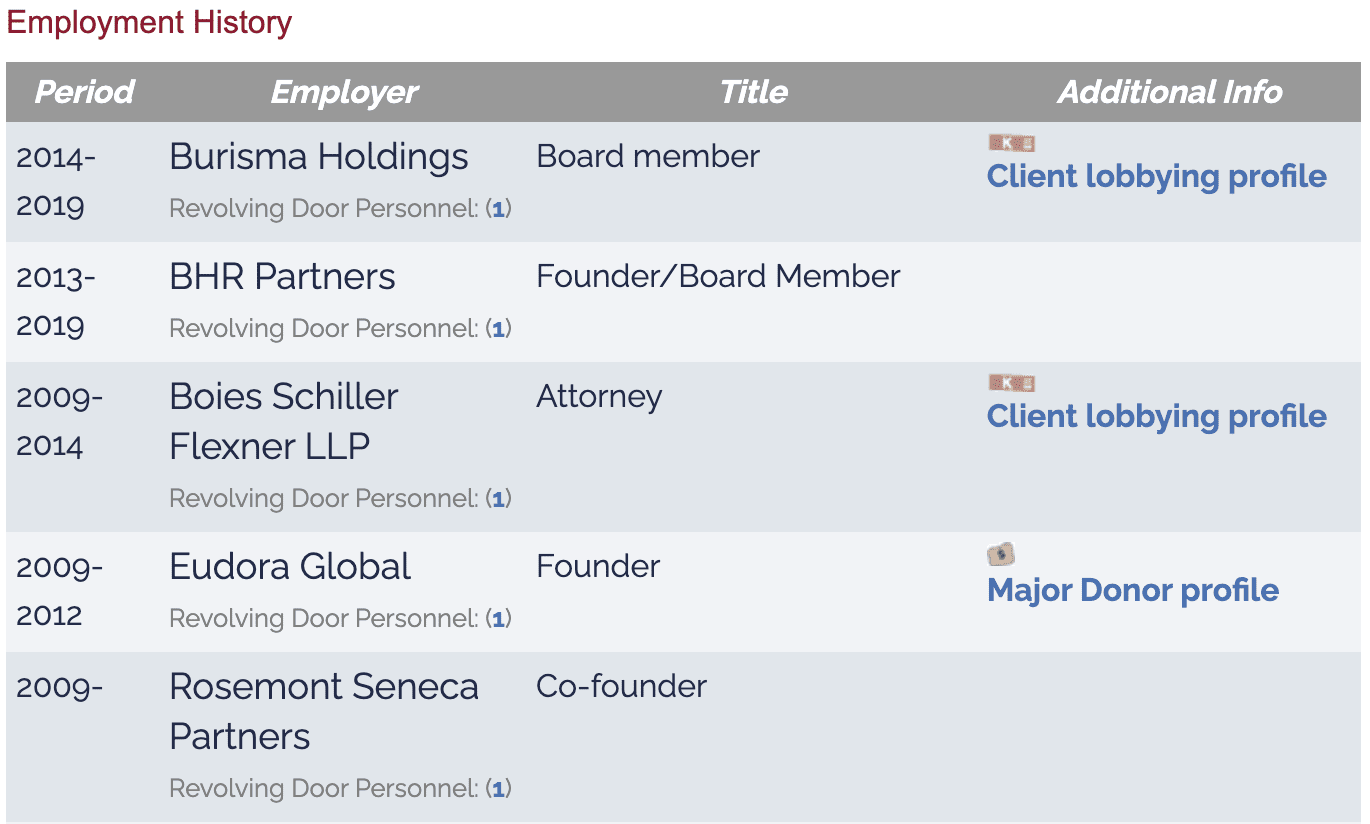Select the Rosemont Seneca Partners employer name

(324, 711)
